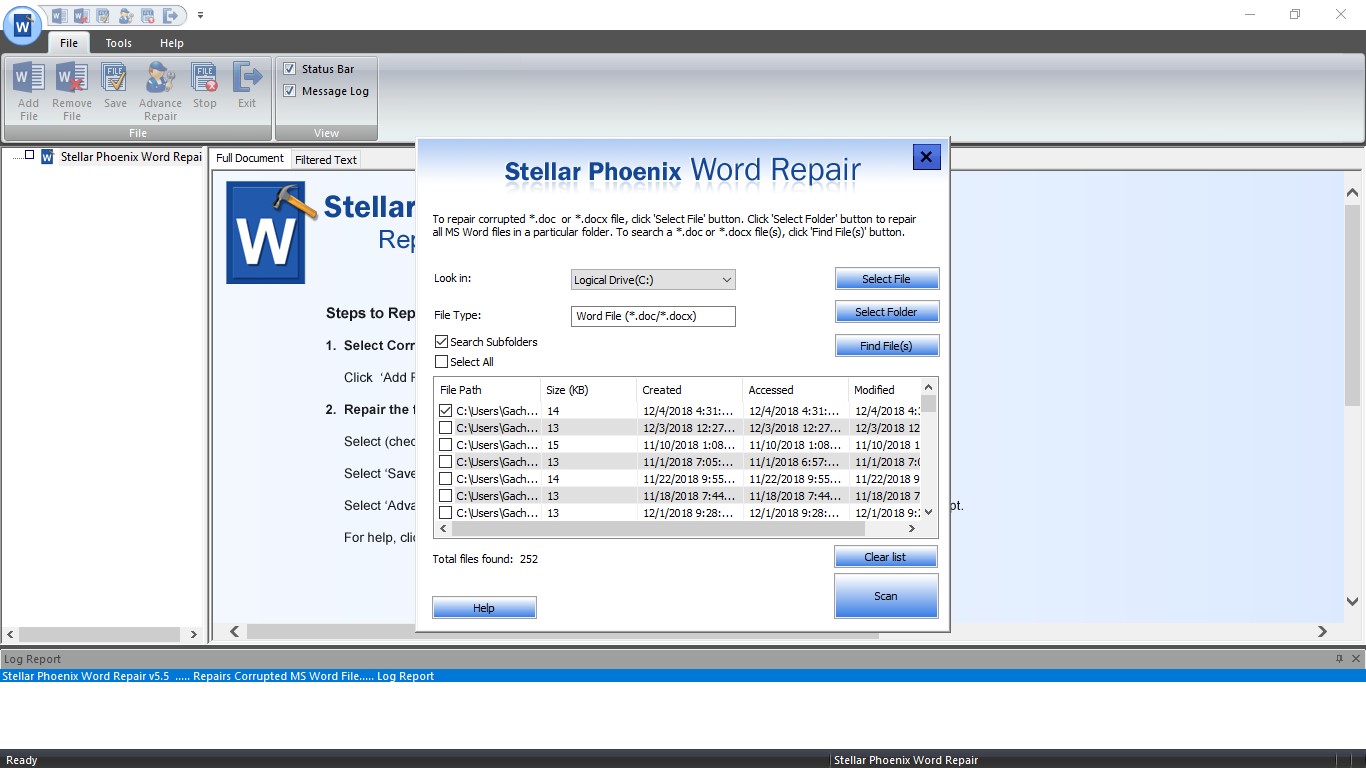The width and height of the screenshot is (1366, 768).
Task: Click the Save ribbon icon
Action: 115,85
